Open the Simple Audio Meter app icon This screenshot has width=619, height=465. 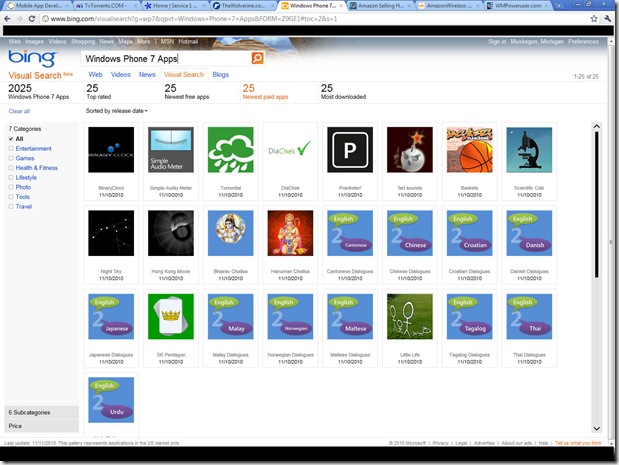[x=171, y=150]
